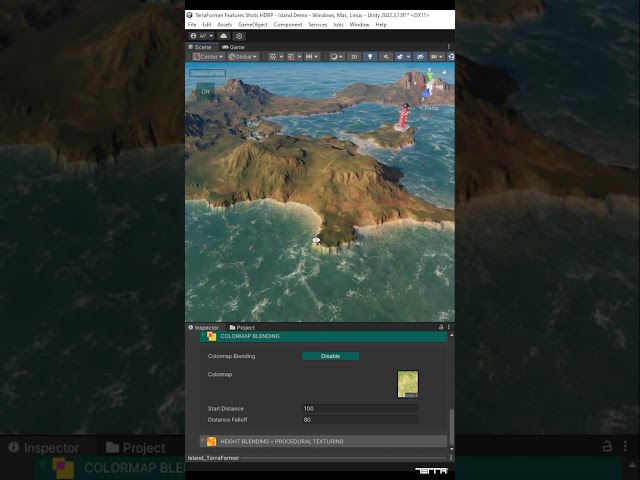Toggle scene audio icon
The width and height of the screenshot is (640, 480).
tap(386, 57)
